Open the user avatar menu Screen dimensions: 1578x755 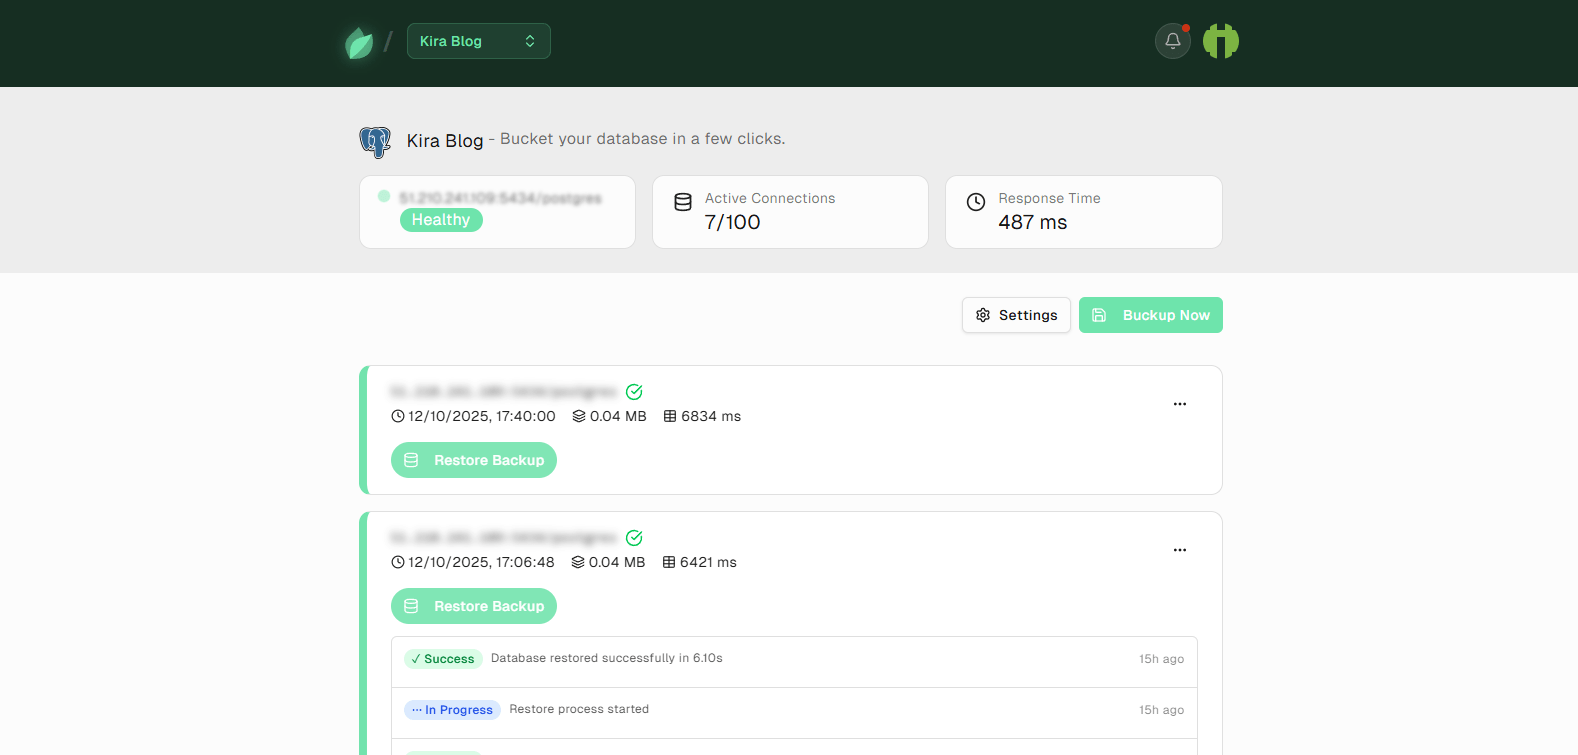point(1220,41)
